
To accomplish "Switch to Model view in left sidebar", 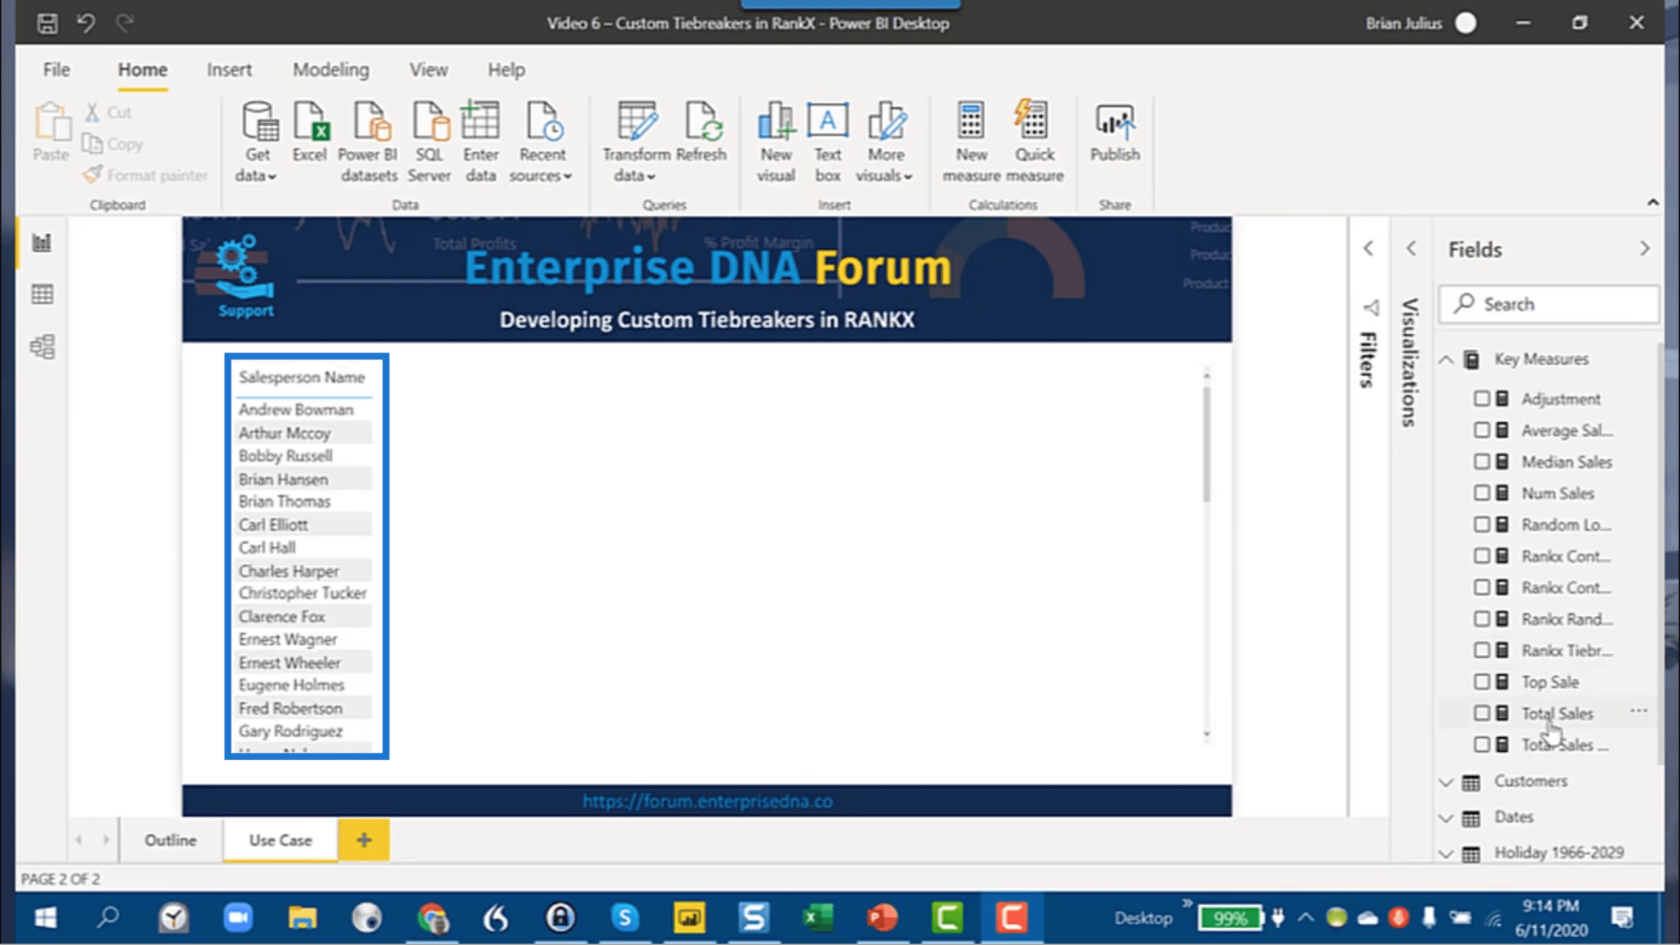I will (x=42, y=347).
